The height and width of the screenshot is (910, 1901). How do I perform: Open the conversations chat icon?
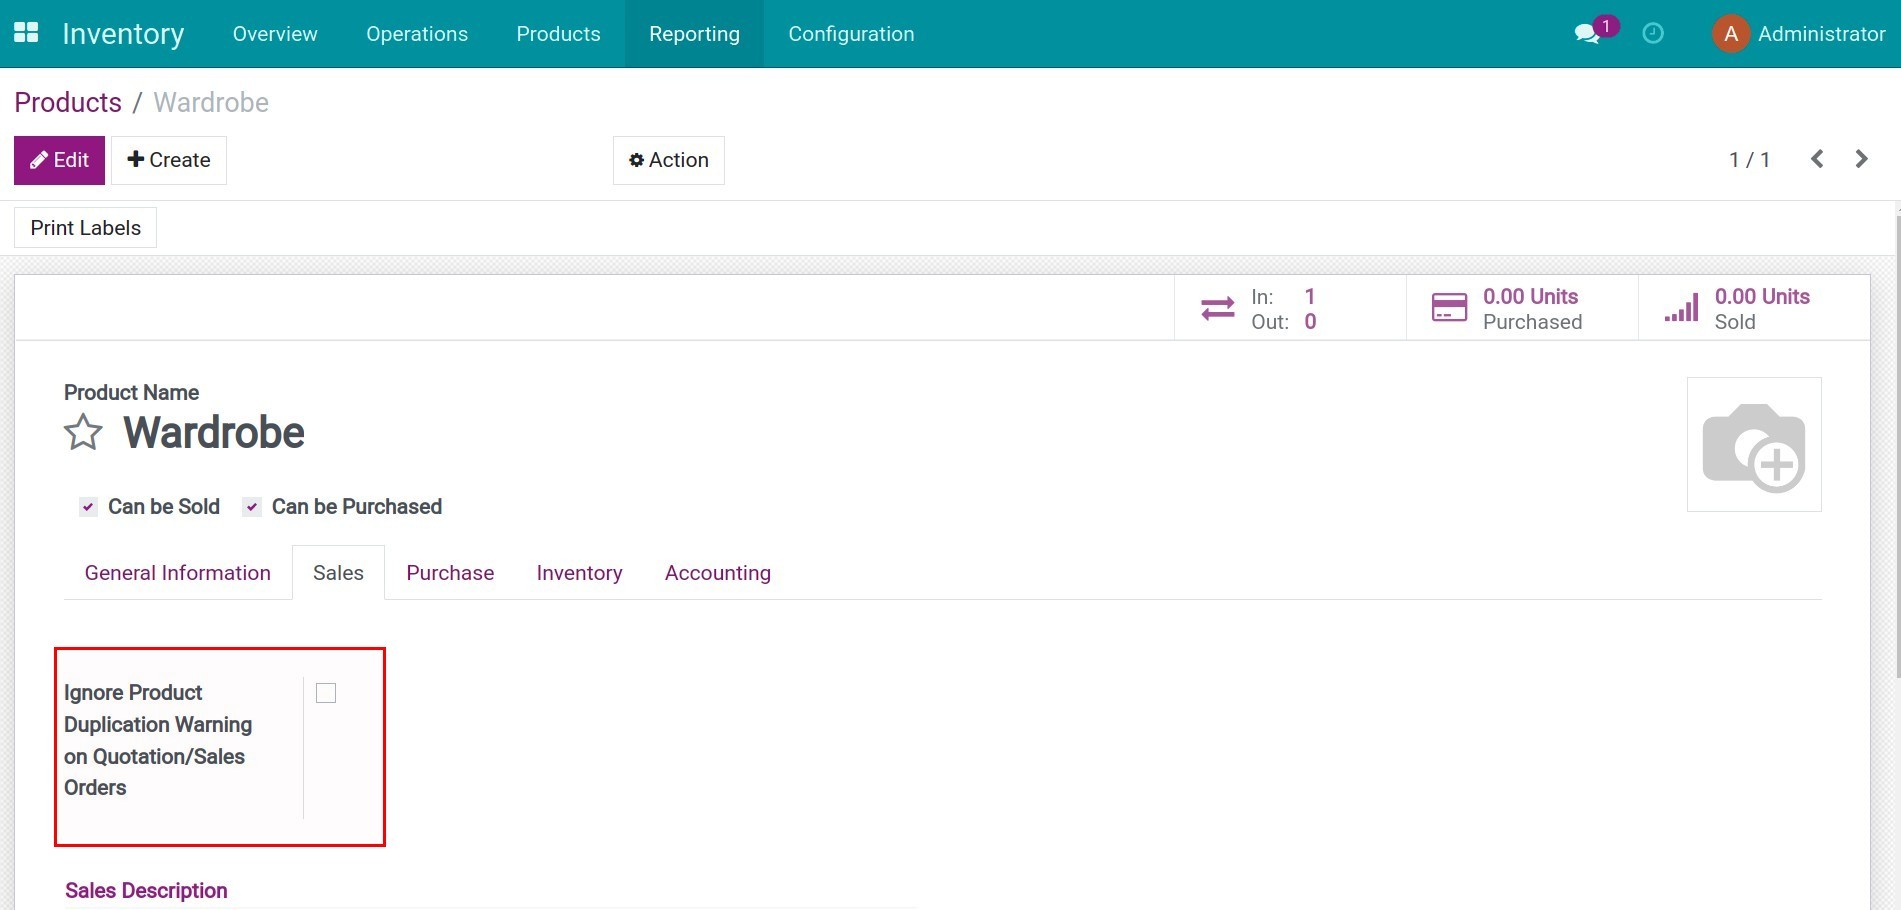[1586, 34]
